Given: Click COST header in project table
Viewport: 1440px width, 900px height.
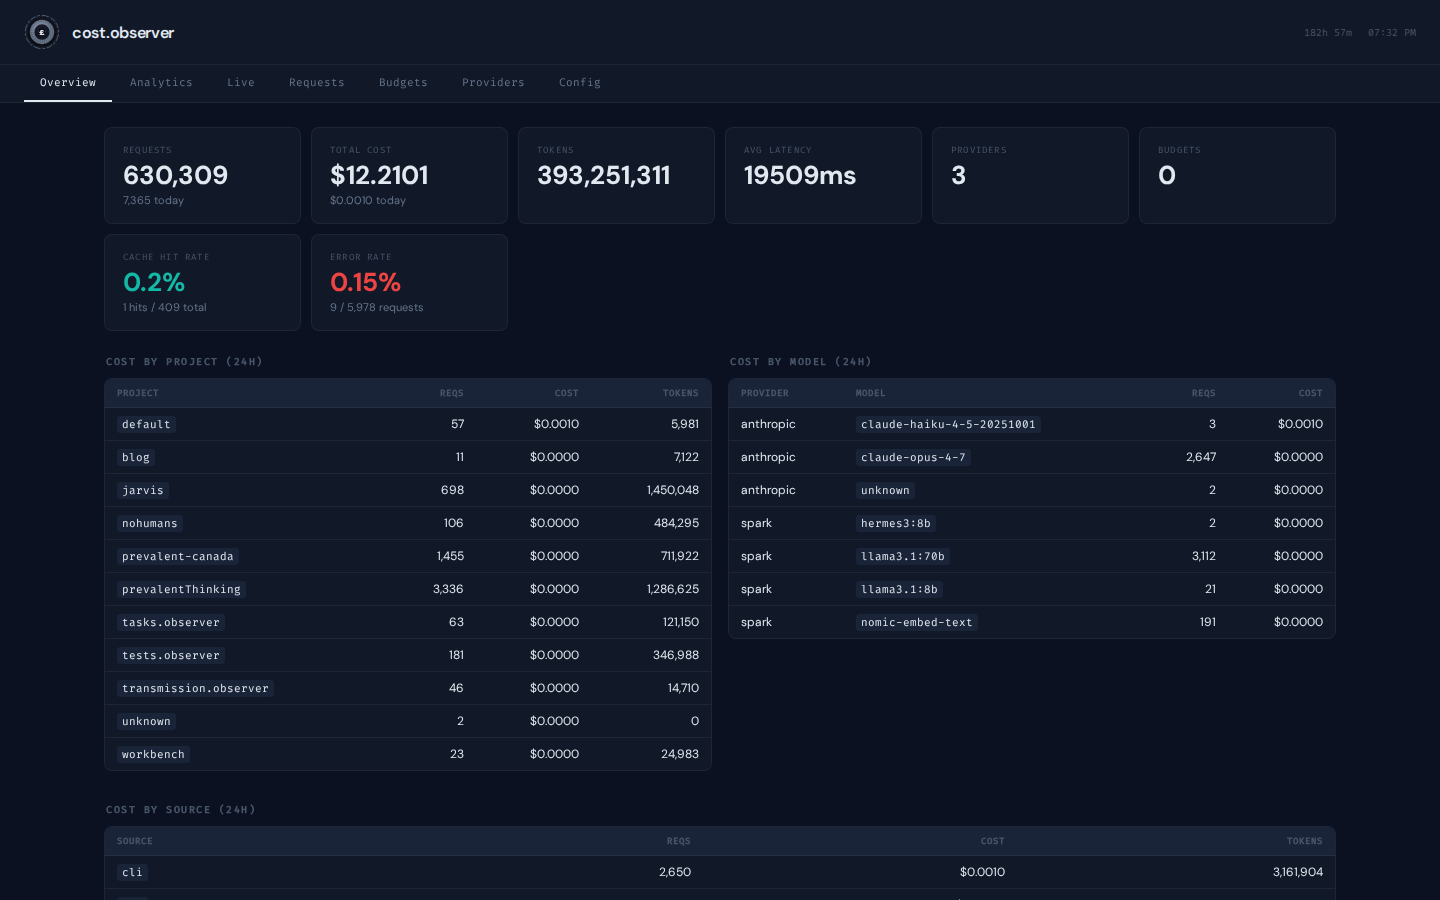Looking at the screenshot, I should click(x=567, y=393).
